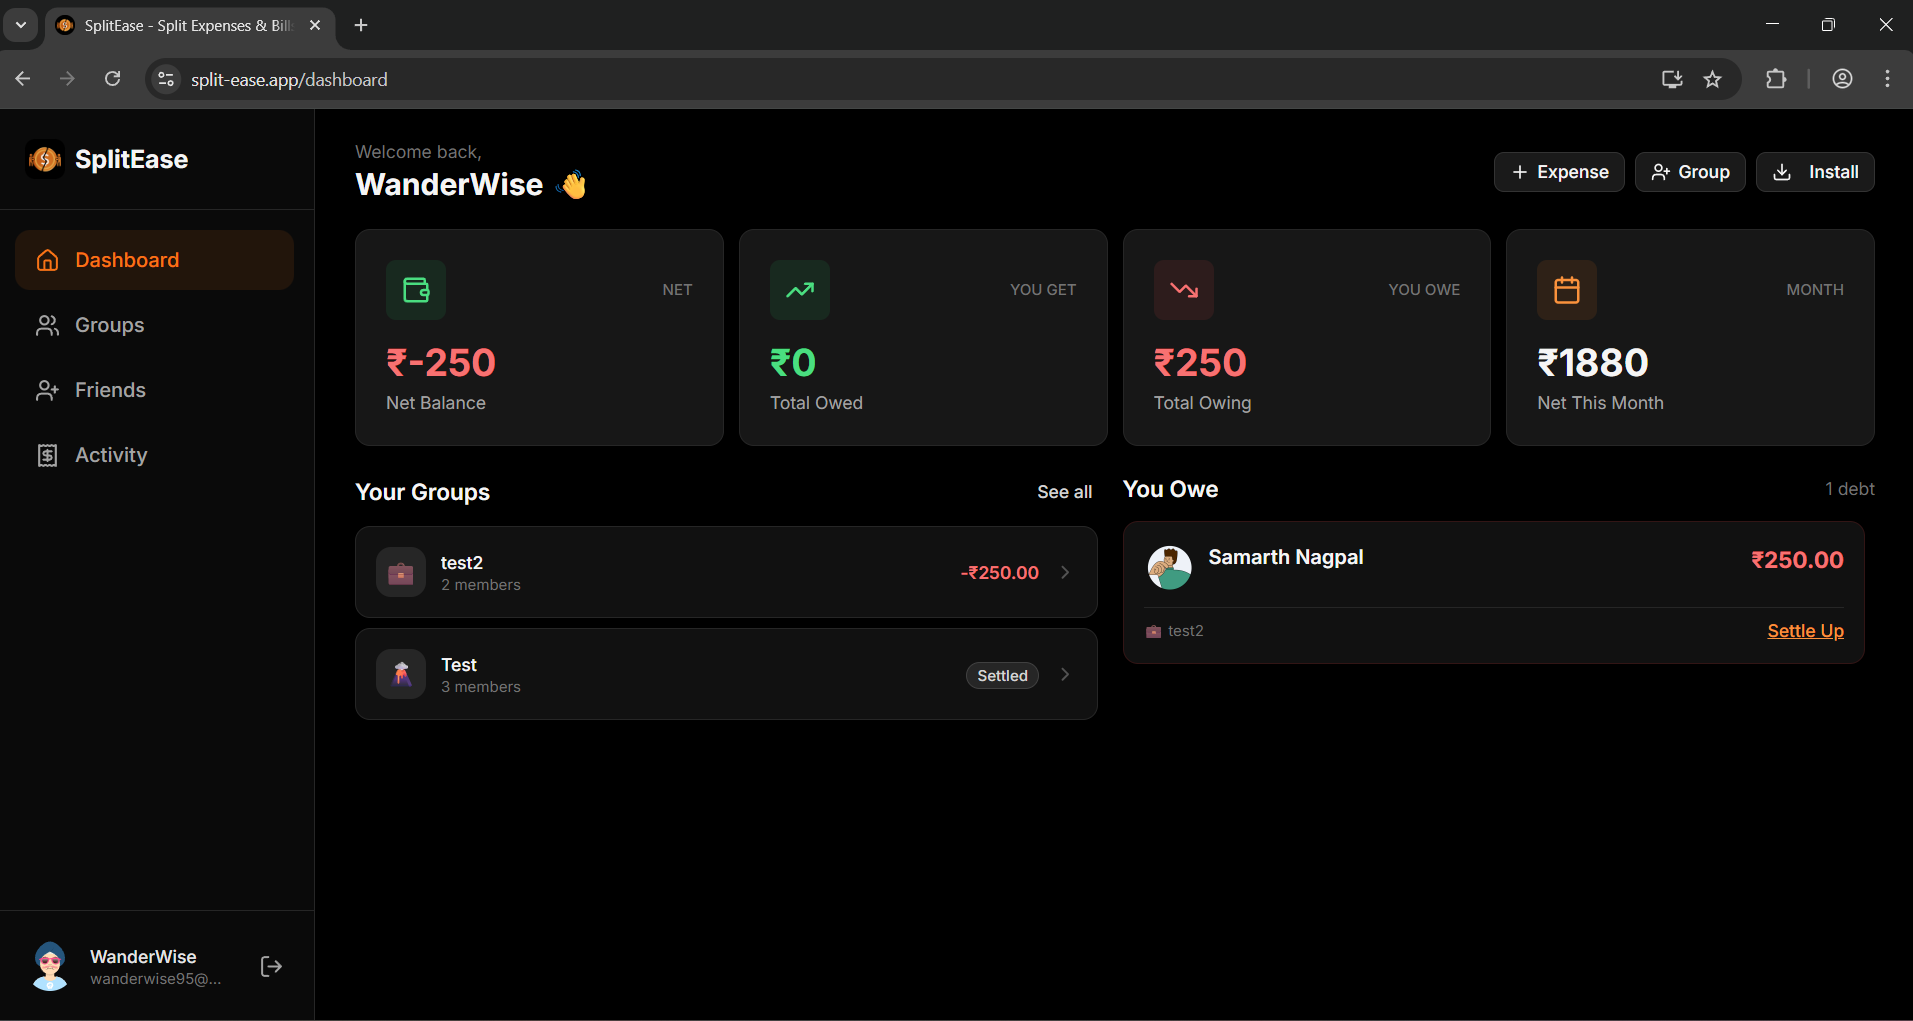Click the Friends add-person icon
This screenshot has width=1913, height=1021.
47,390
